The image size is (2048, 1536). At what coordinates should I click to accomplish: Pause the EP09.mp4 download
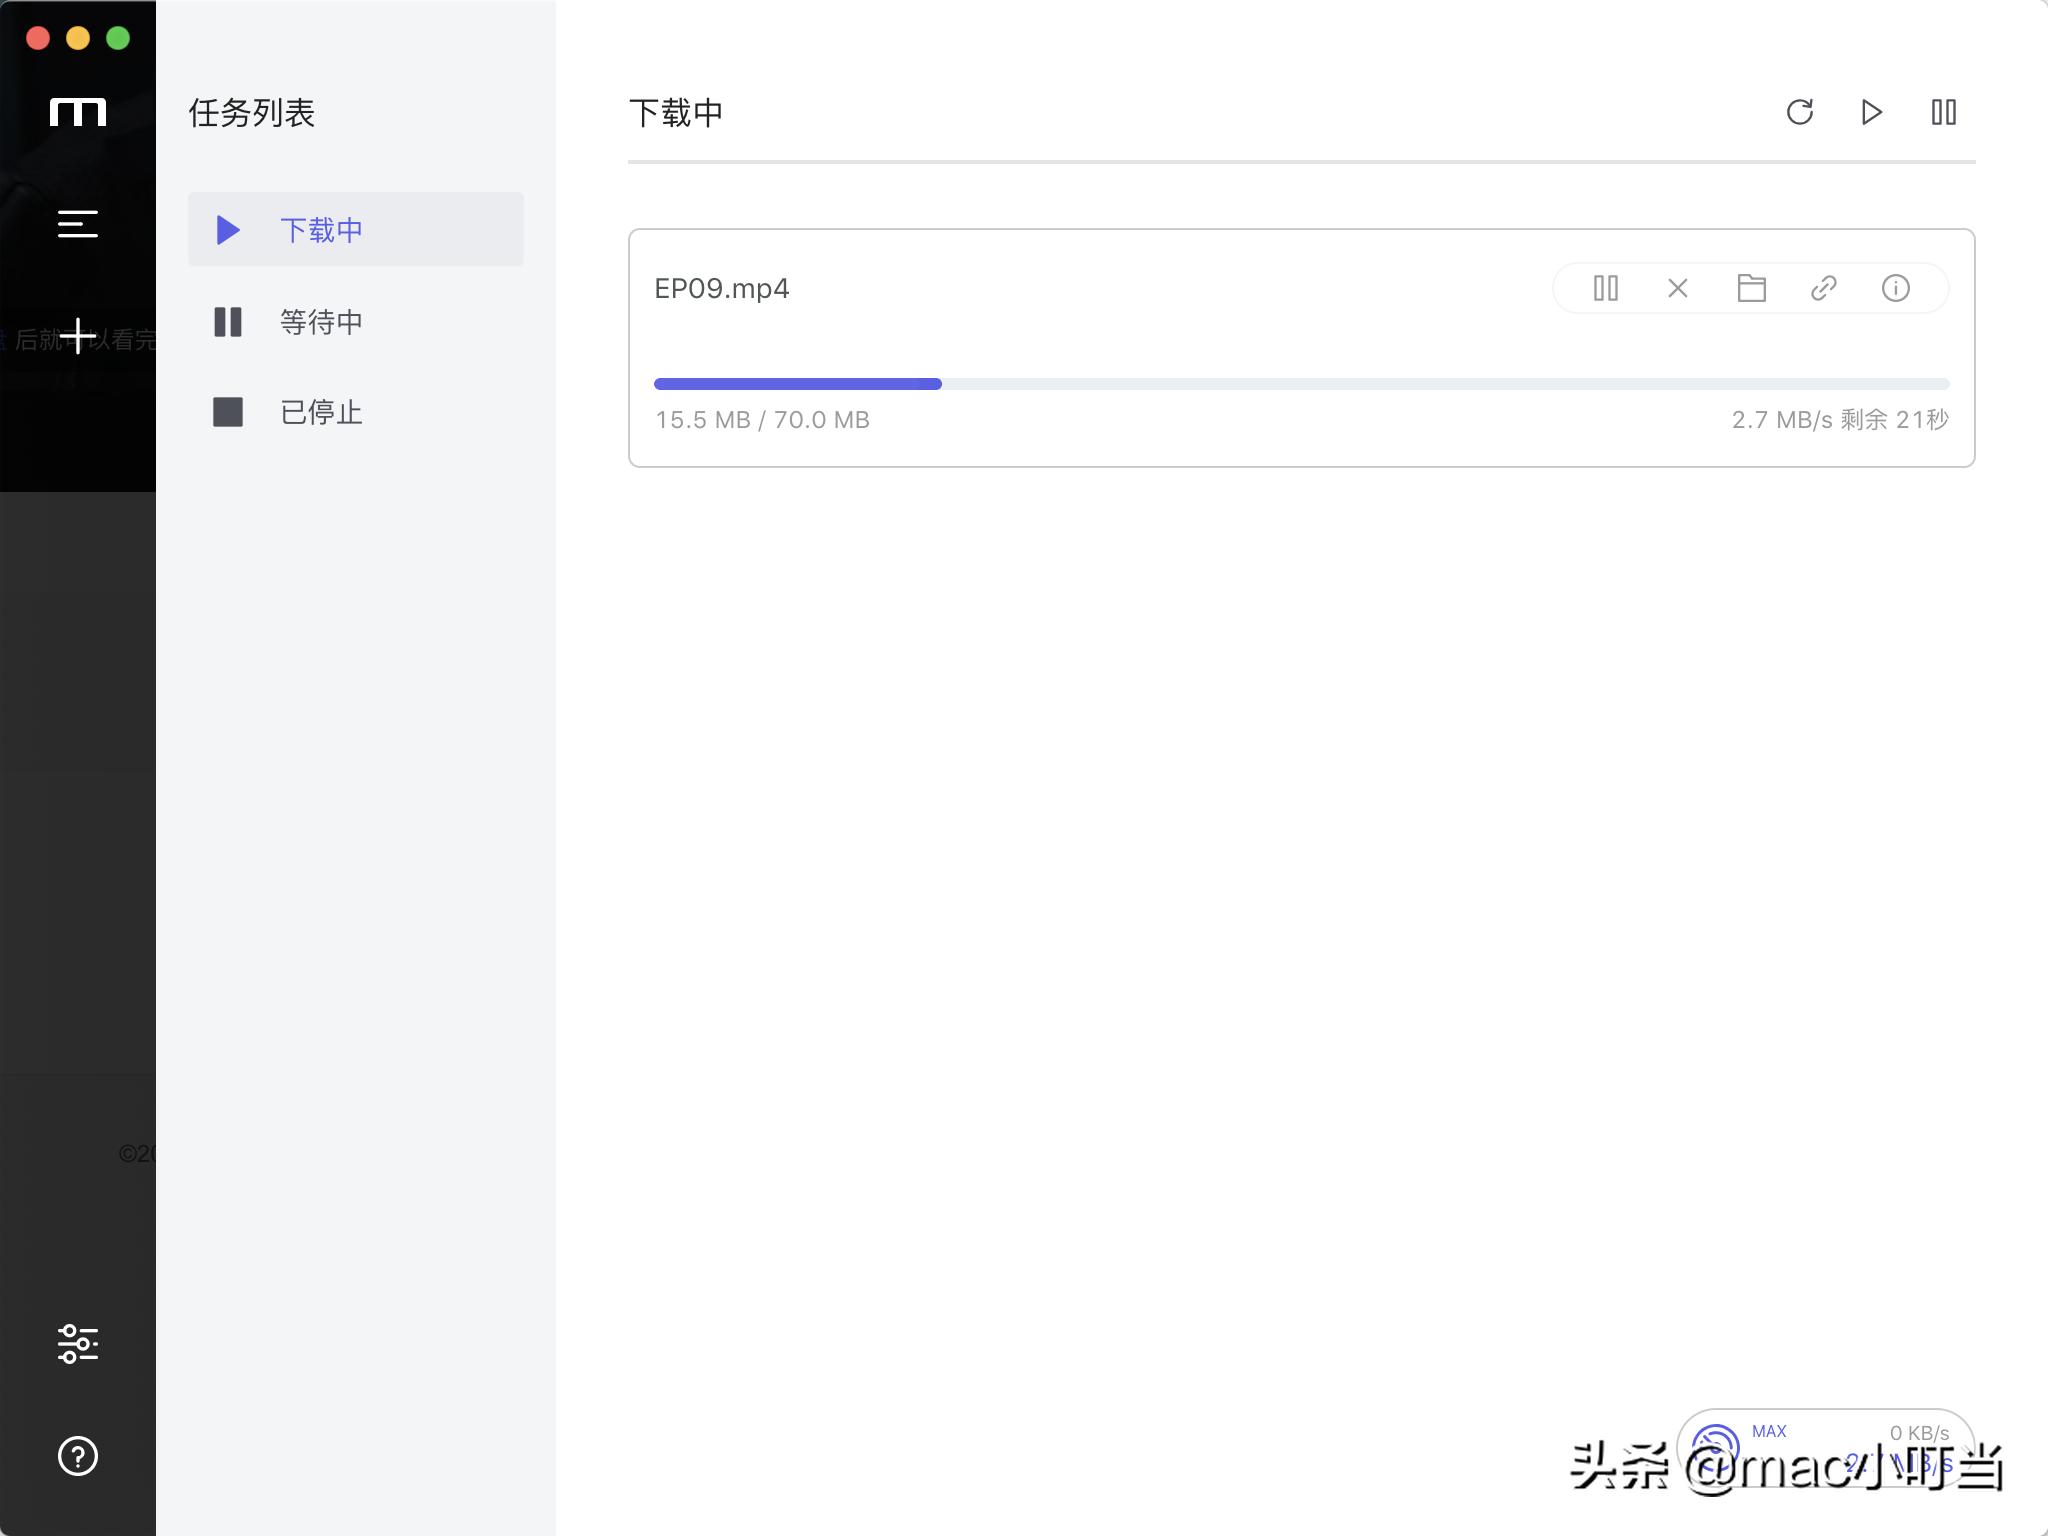coord(1605,288)
